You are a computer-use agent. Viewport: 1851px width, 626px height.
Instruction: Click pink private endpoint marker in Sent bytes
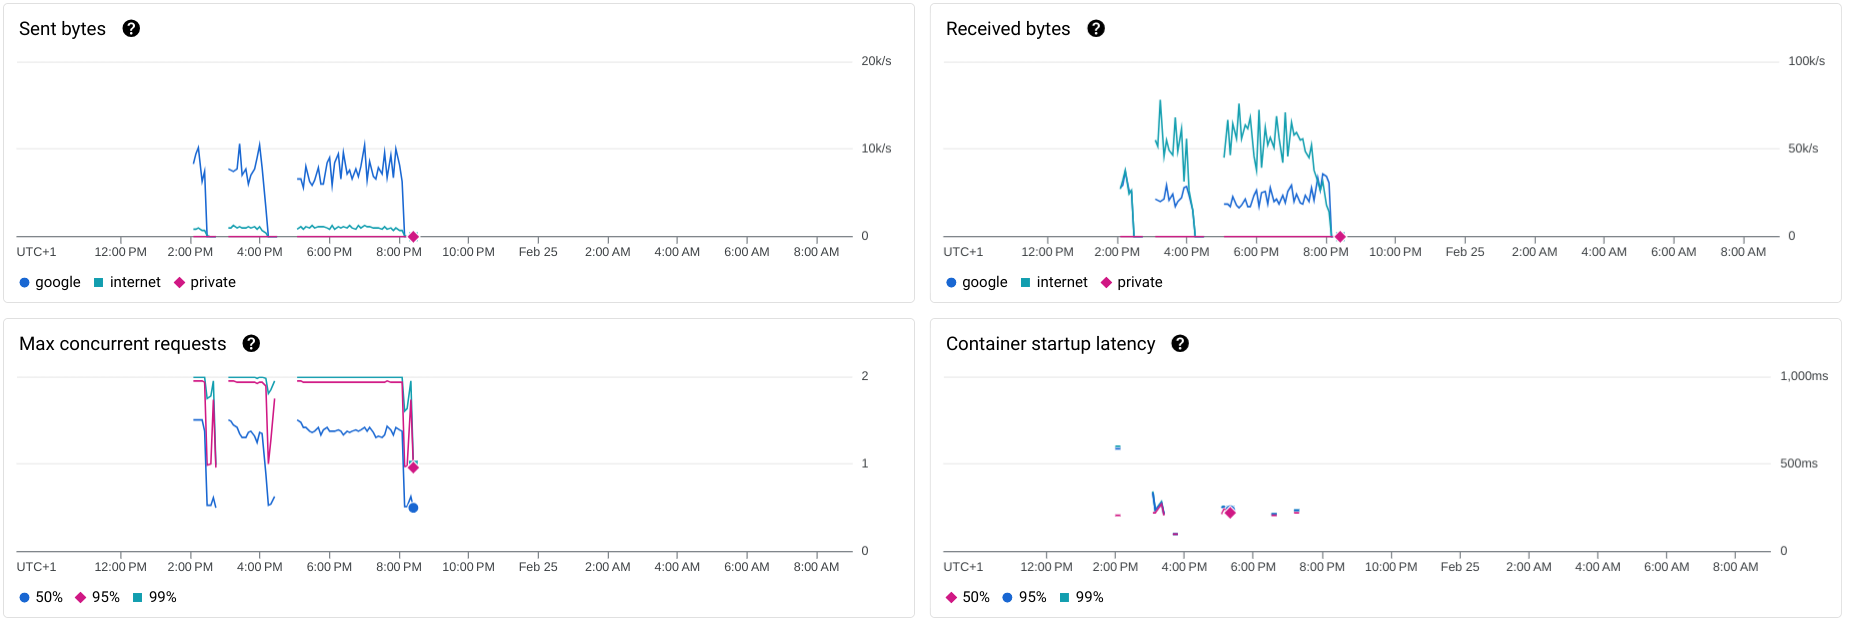(x=413, y=237)
